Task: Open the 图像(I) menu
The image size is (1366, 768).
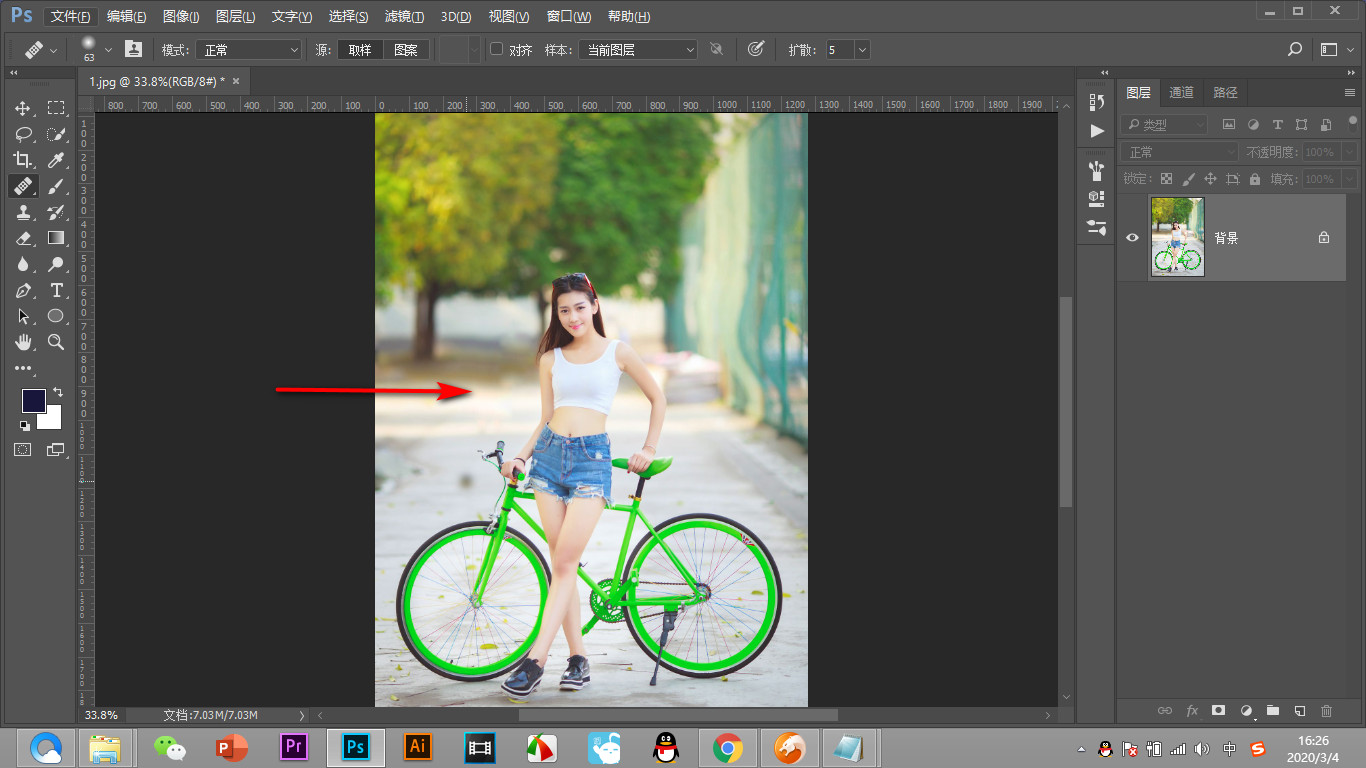Action: pyautogui.click(x=180, y=16)
